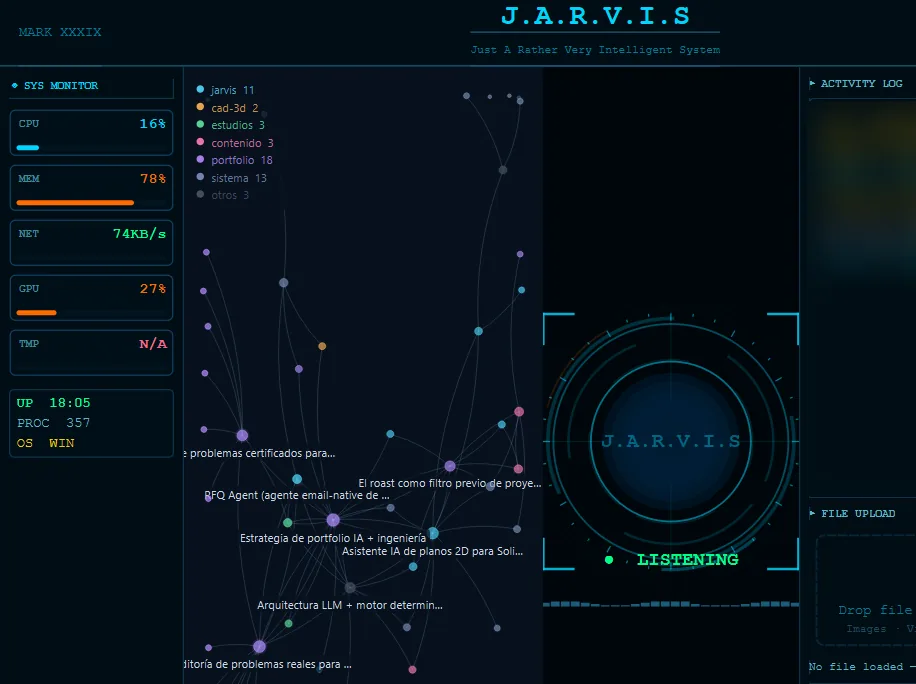Click the MARK XXXIX label
The width and height of the screenshot is (916, 684).
[x=60, y=32]
